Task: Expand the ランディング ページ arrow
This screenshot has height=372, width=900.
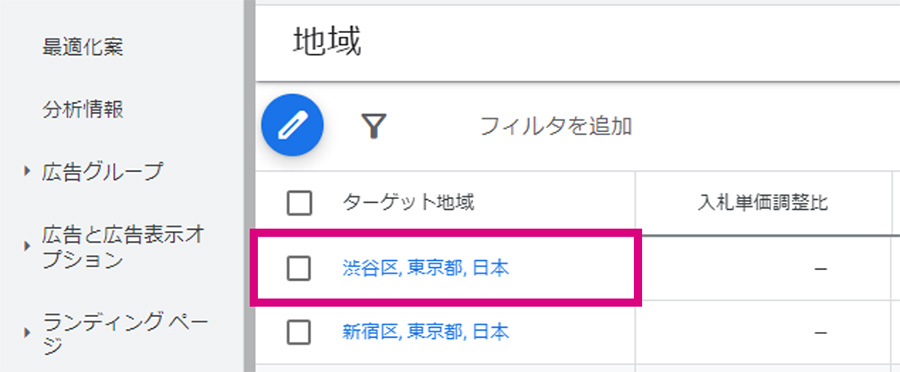Action: click(27, 332)
